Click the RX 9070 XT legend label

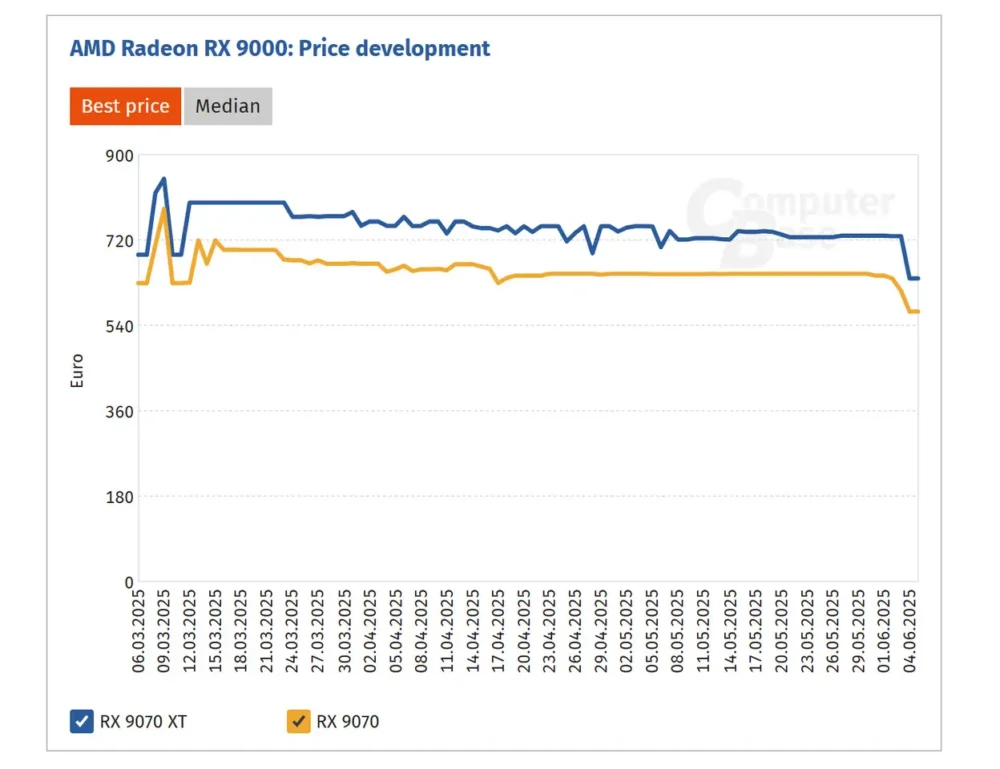[143, 722]
